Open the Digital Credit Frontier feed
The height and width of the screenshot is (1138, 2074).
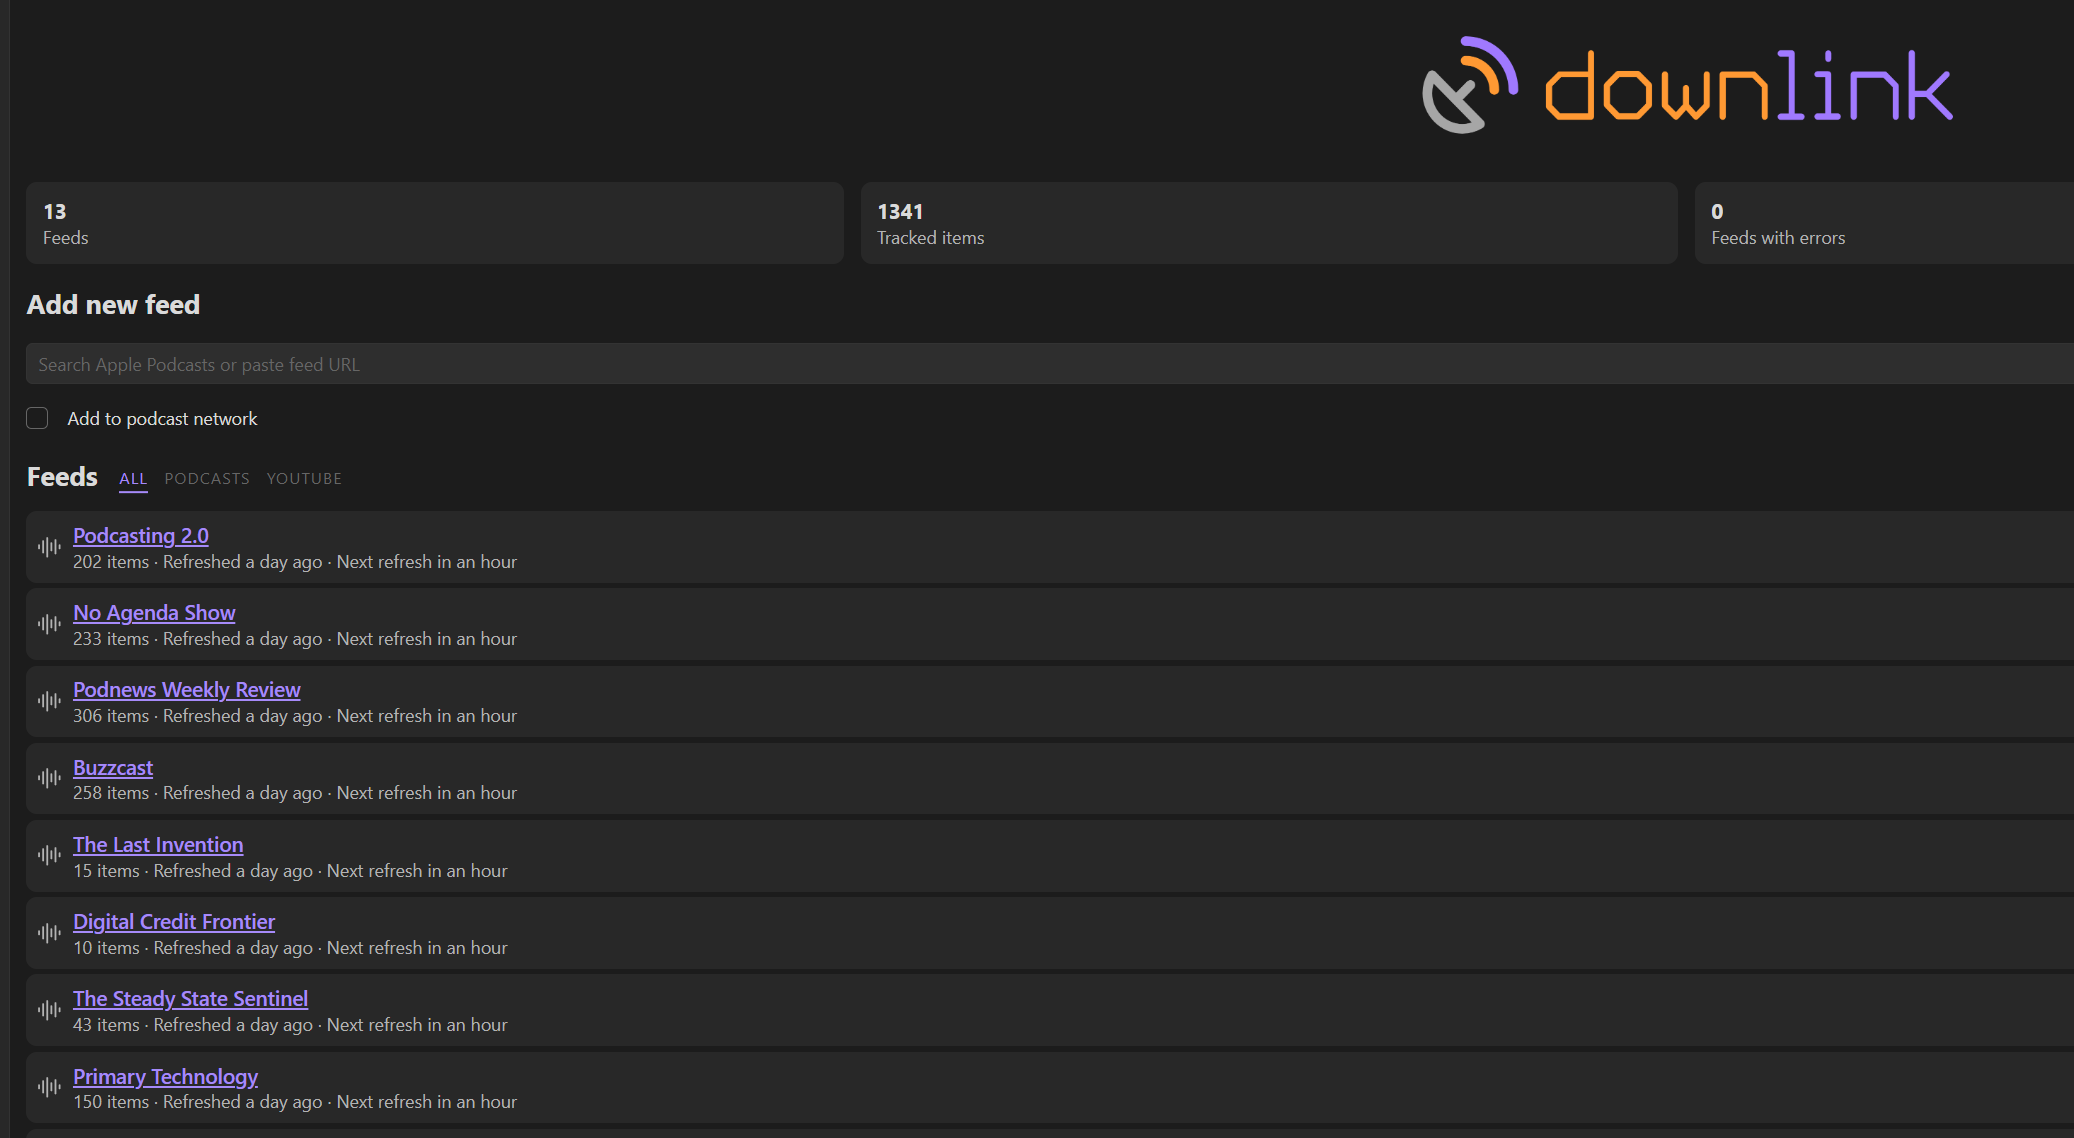click(174, 922)
